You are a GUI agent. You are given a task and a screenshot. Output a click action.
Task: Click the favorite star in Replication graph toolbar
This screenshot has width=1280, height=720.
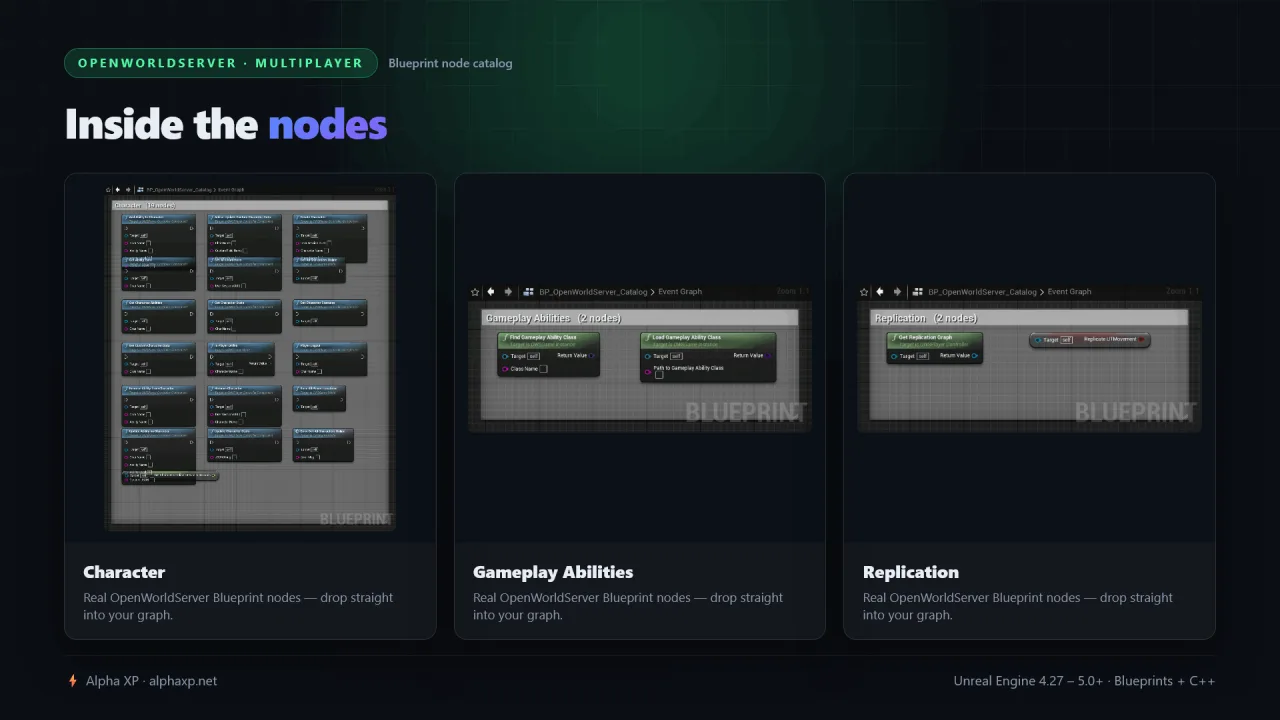click(x=864, y=292)
